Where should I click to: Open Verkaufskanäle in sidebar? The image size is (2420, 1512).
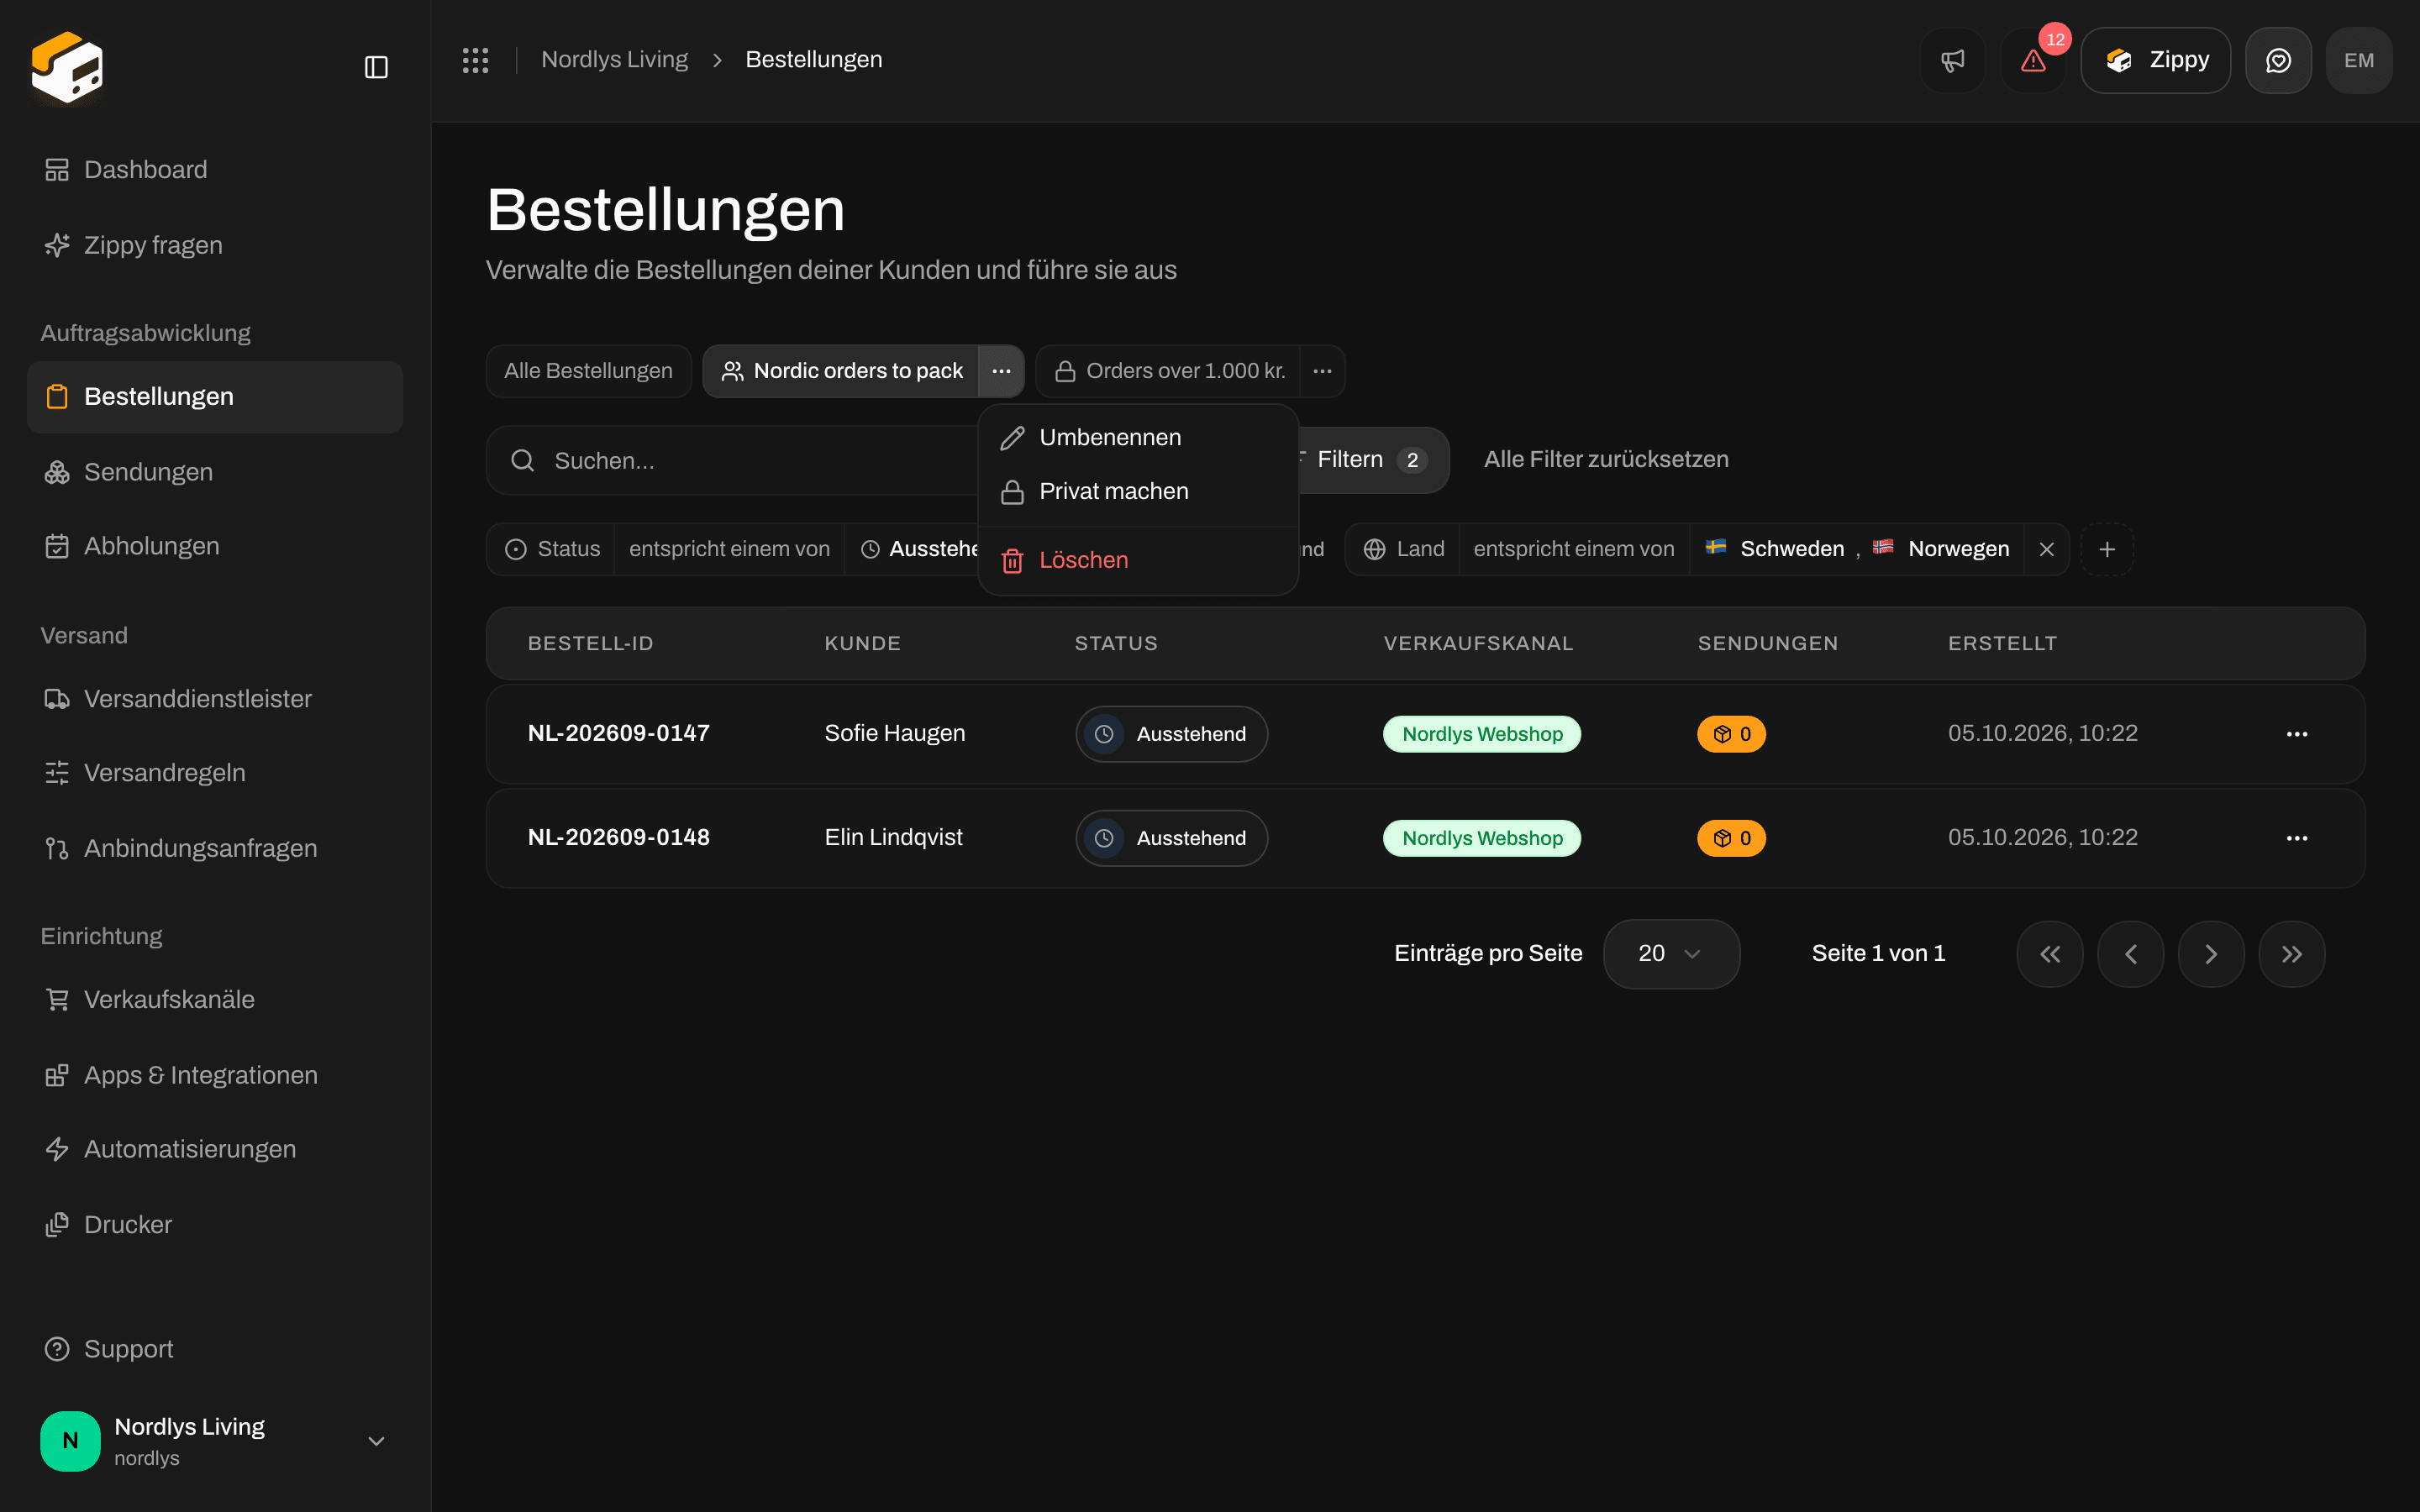pyautogui.click(x=215, y=1000)
